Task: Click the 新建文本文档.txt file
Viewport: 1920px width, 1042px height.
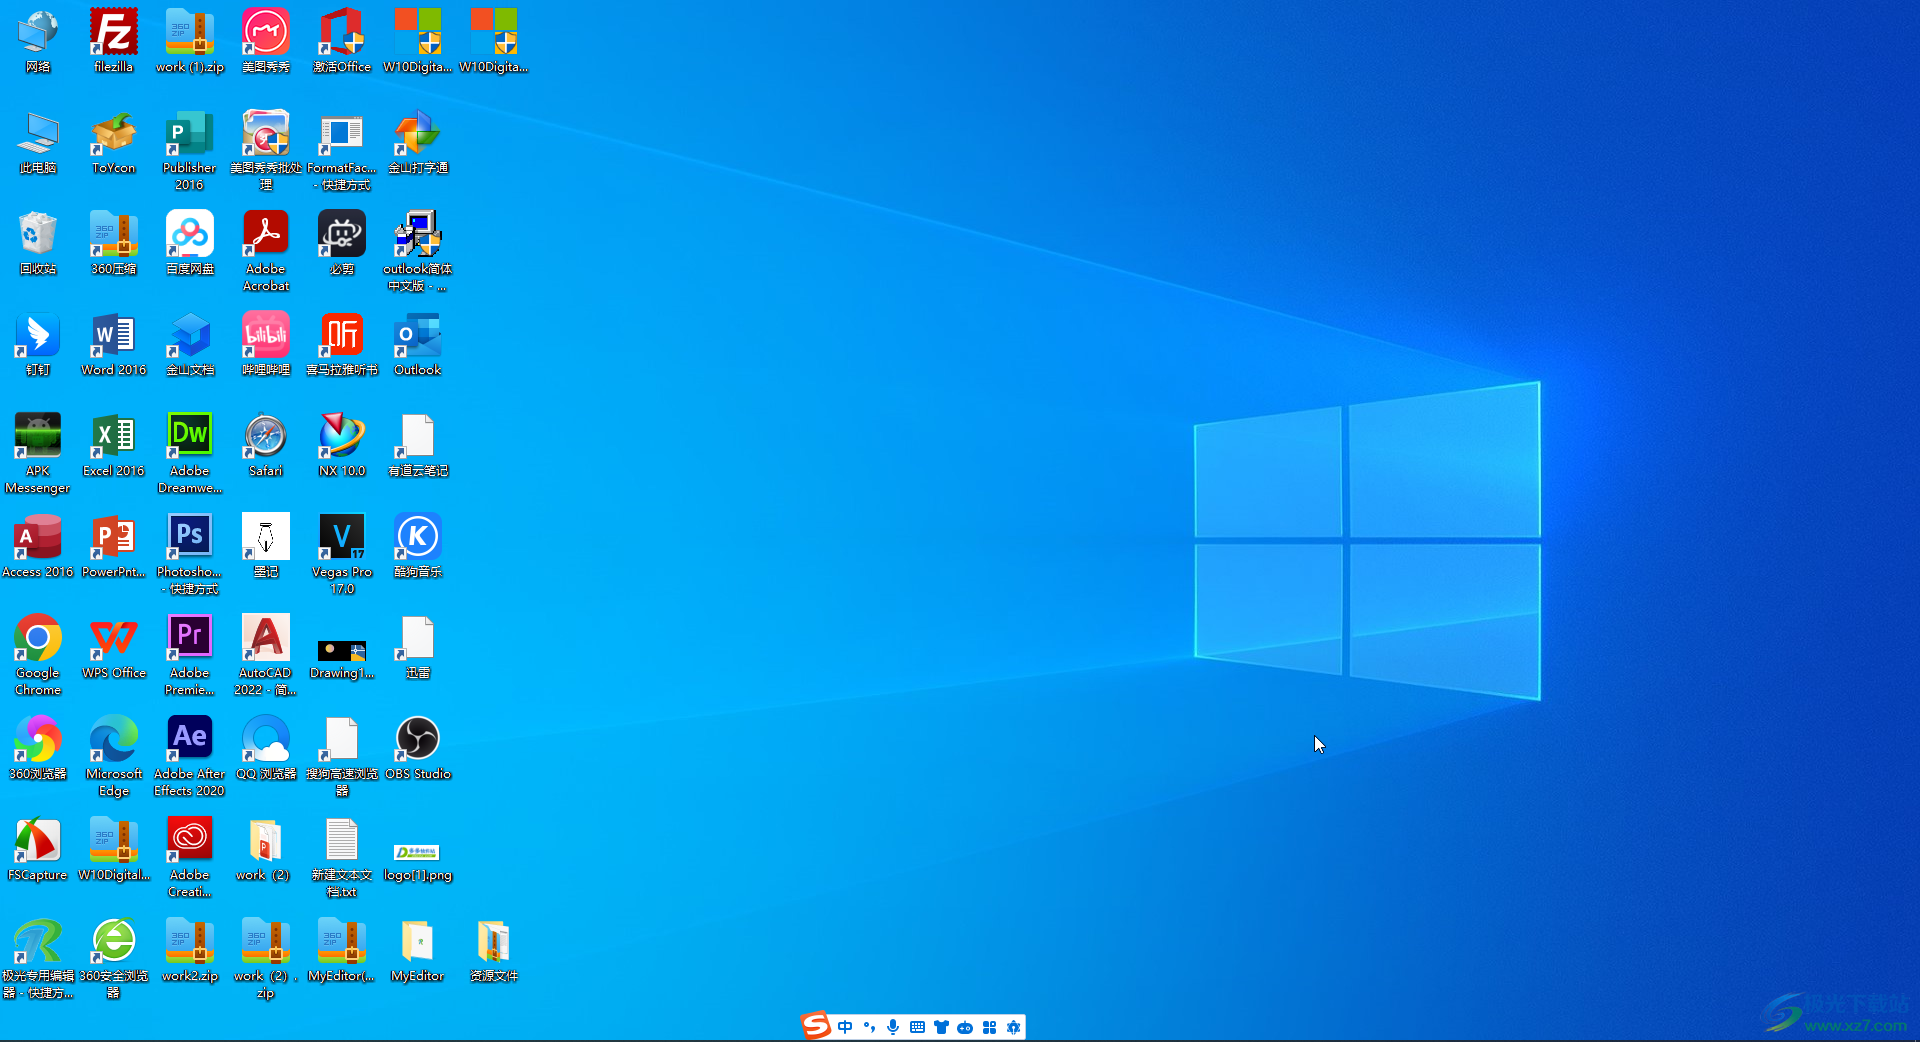Action: click(x=342, y=841)
